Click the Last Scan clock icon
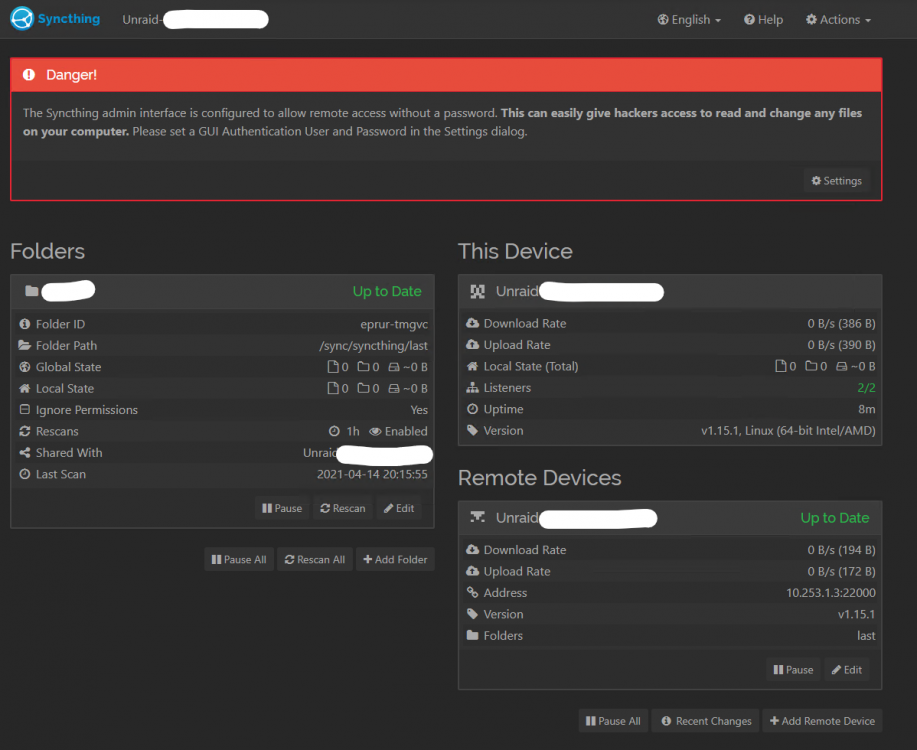 [x=25, y=474]
